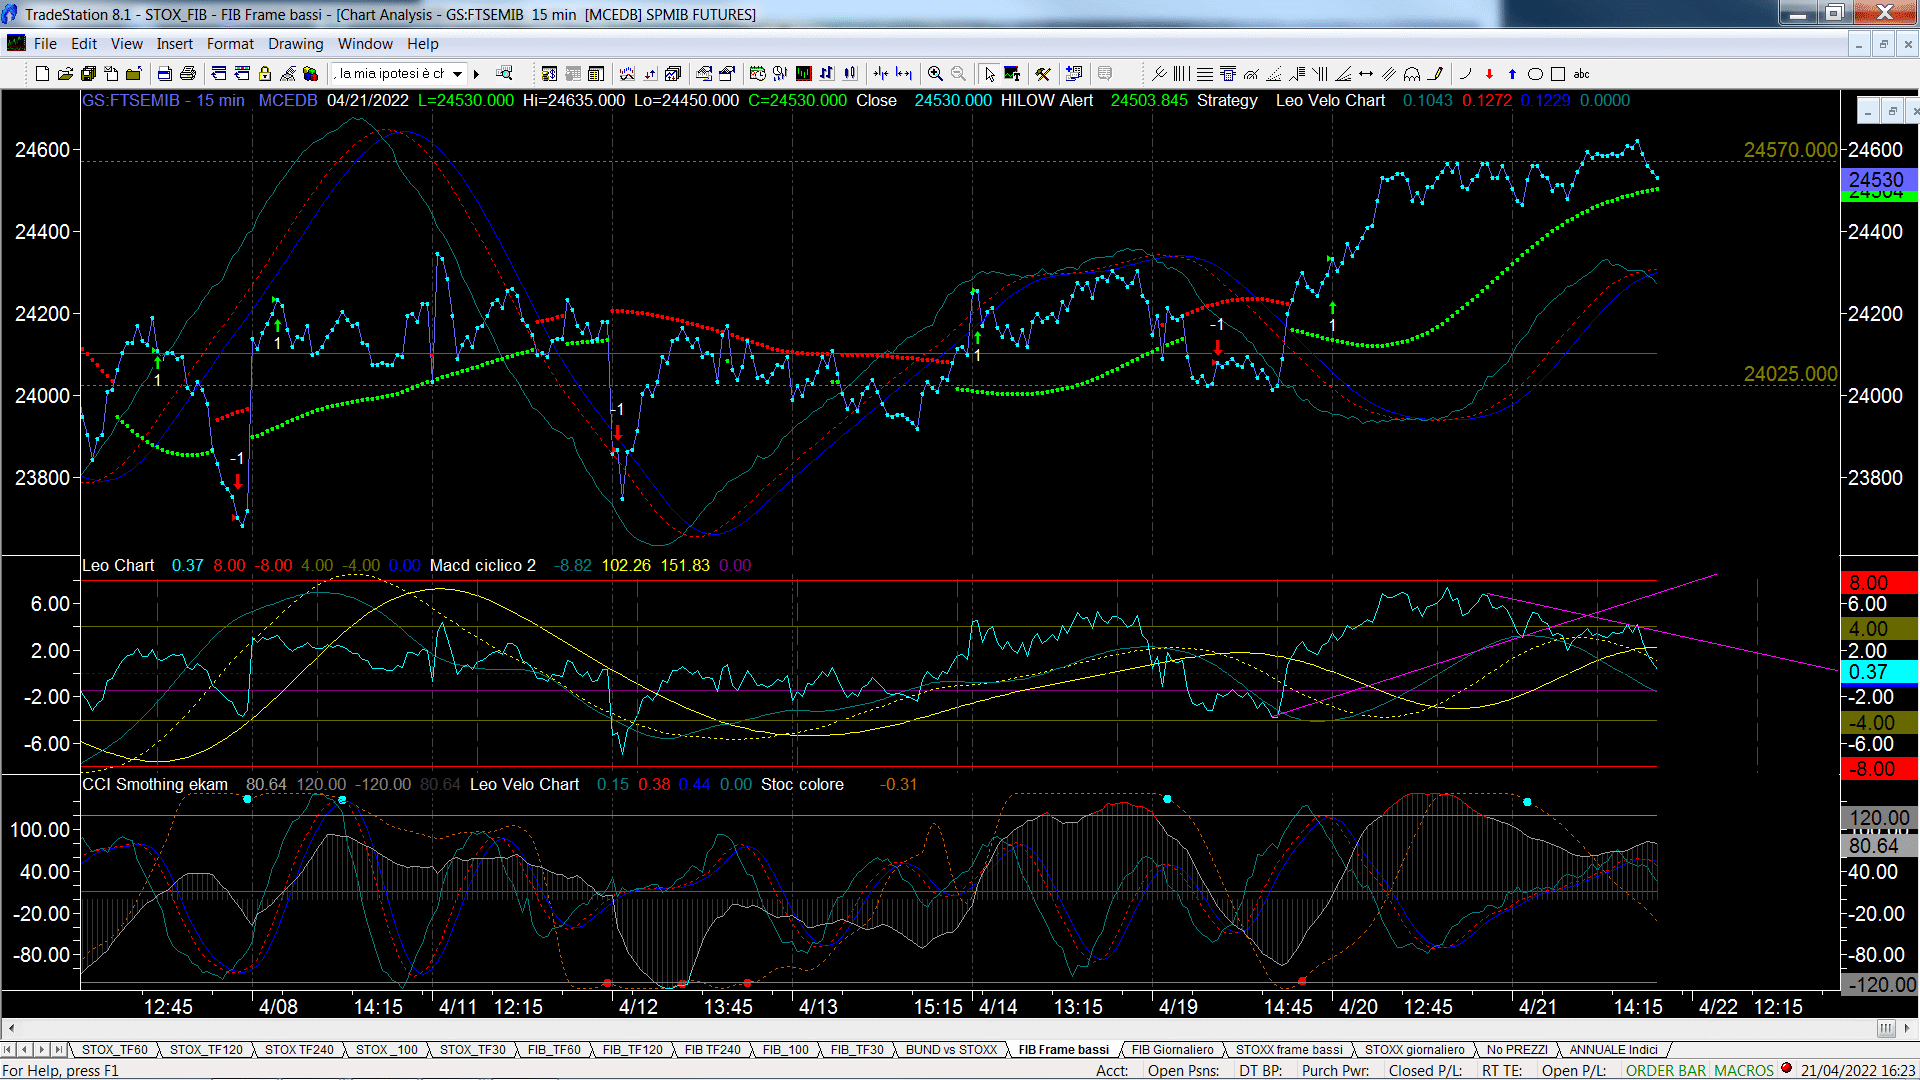Select the Gann fan drawing tool
The height and width of the screenshot is (1080, 1920).
tap(1343, 74)
